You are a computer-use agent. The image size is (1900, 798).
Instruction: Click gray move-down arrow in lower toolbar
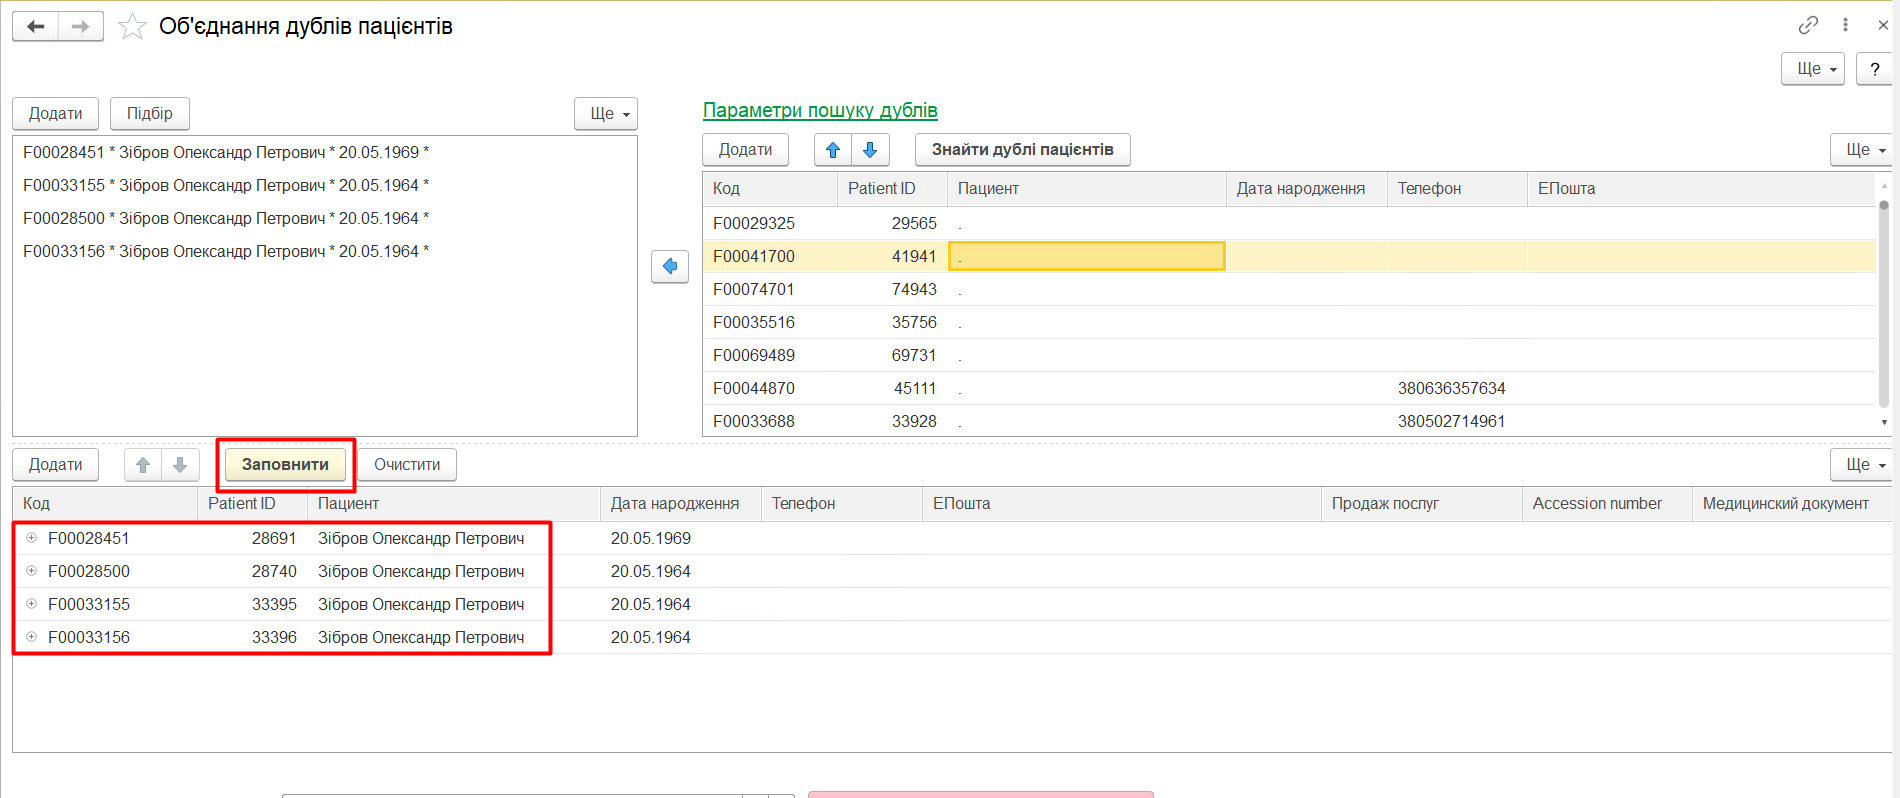[180, 465]
